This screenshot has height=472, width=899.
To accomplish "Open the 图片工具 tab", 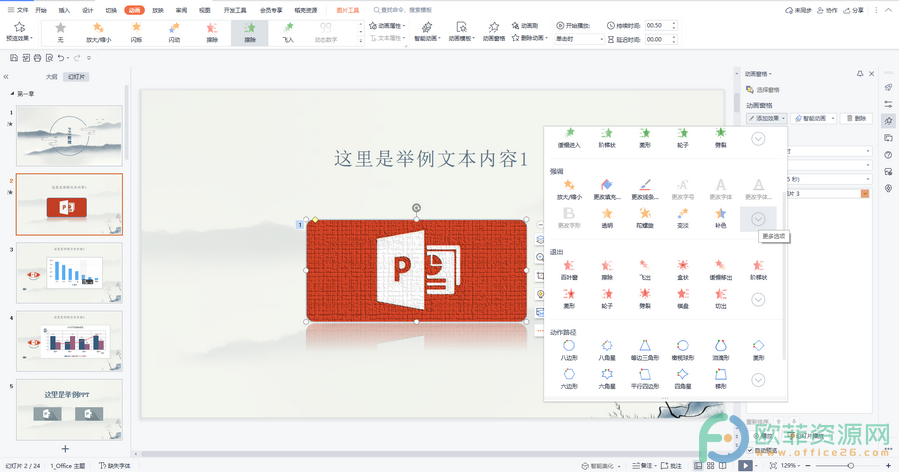I will click(347, 10).
